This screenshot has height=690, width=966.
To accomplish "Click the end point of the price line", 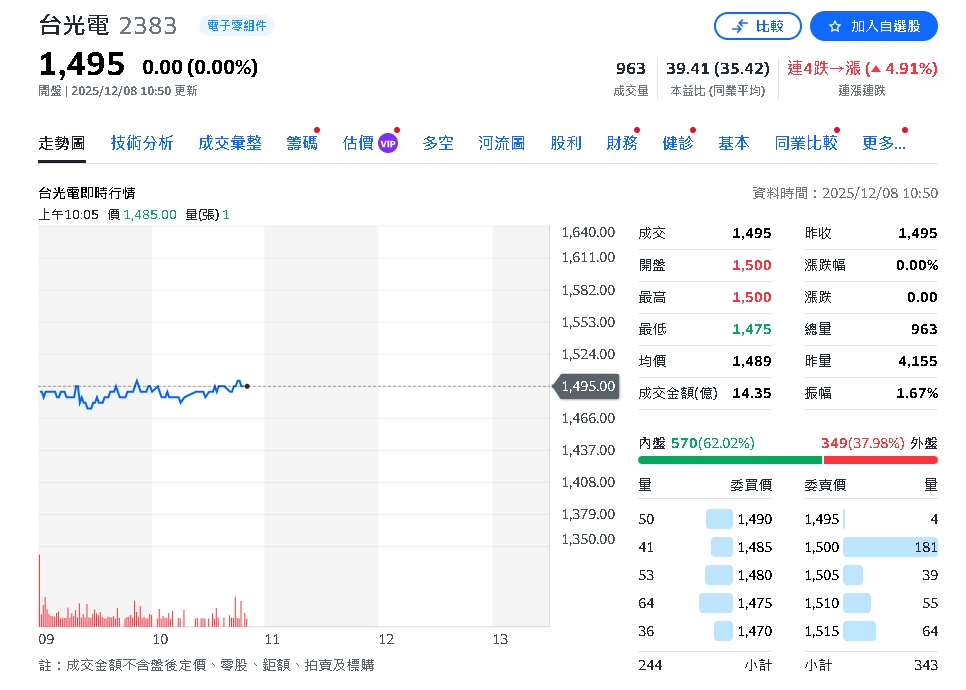I will 247,386.
